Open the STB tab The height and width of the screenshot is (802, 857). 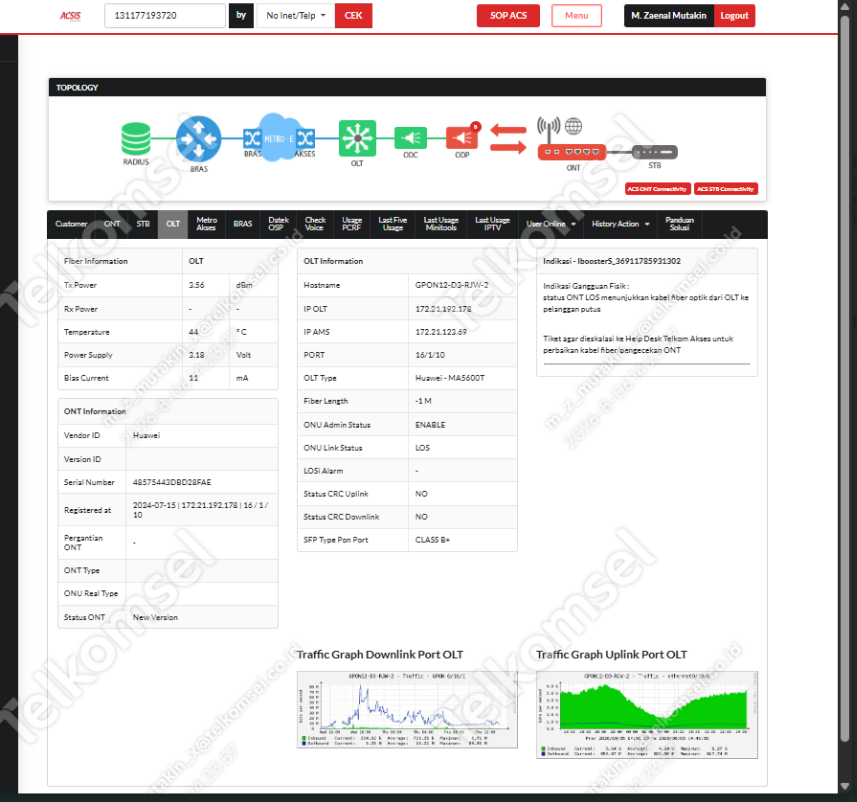[x=143, y=224]
